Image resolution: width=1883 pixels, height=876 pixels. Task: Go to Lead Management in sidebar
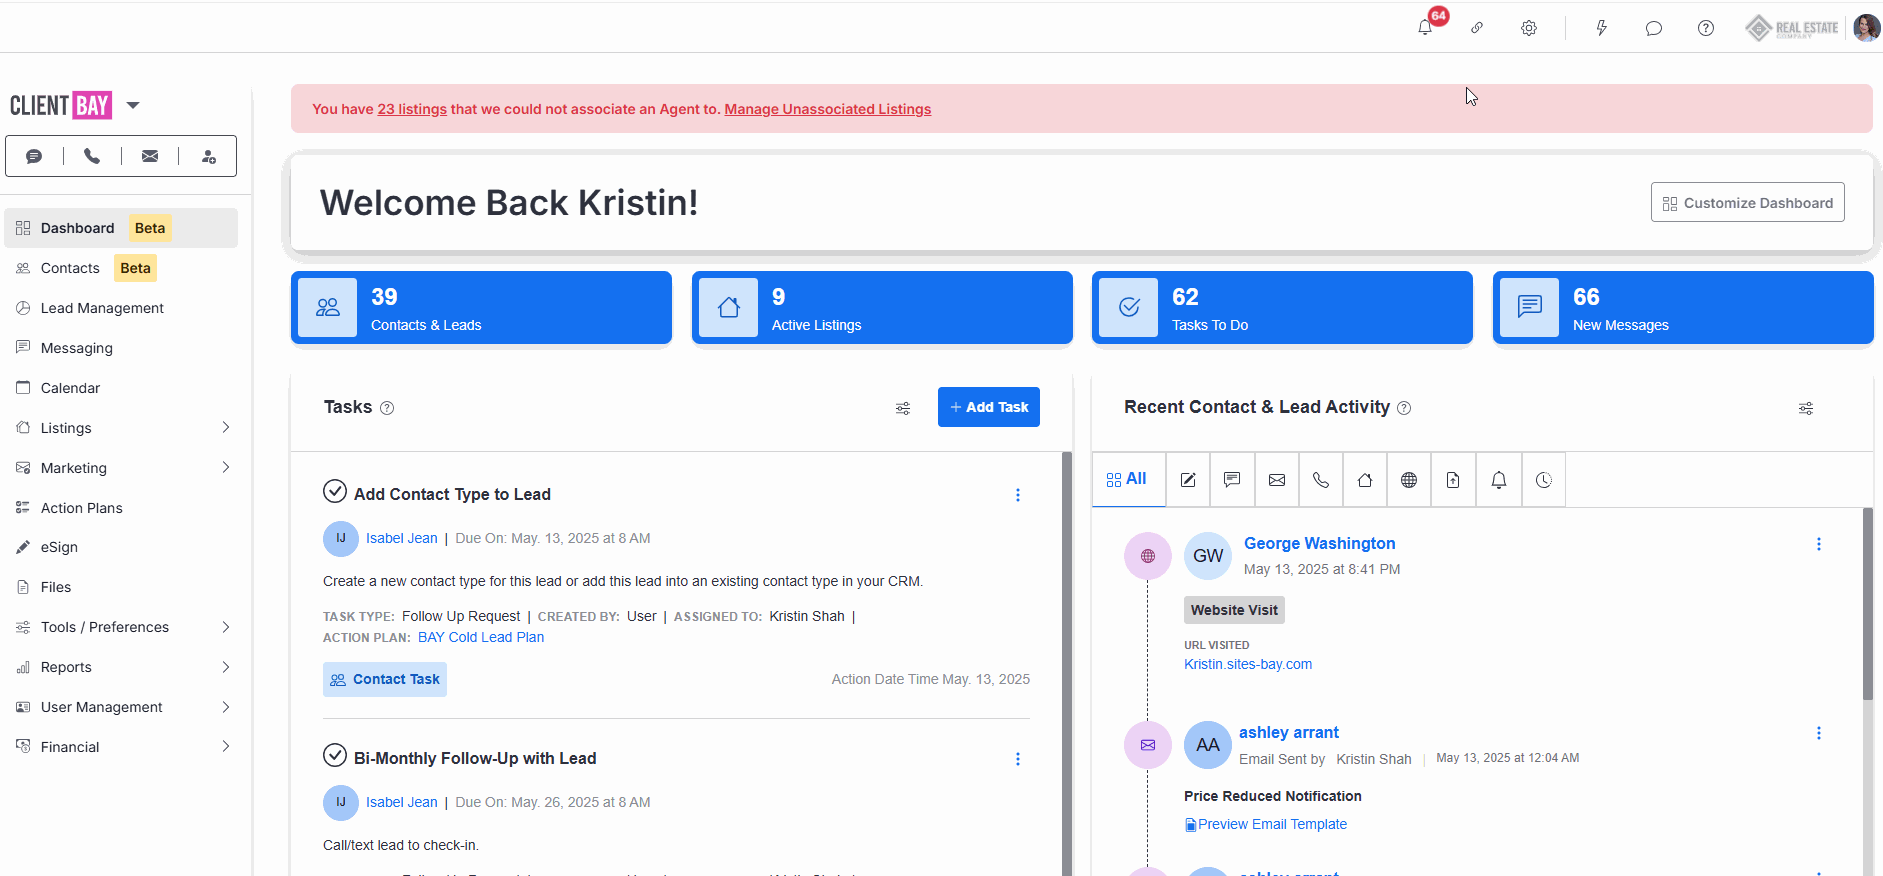tap(102, 308)
